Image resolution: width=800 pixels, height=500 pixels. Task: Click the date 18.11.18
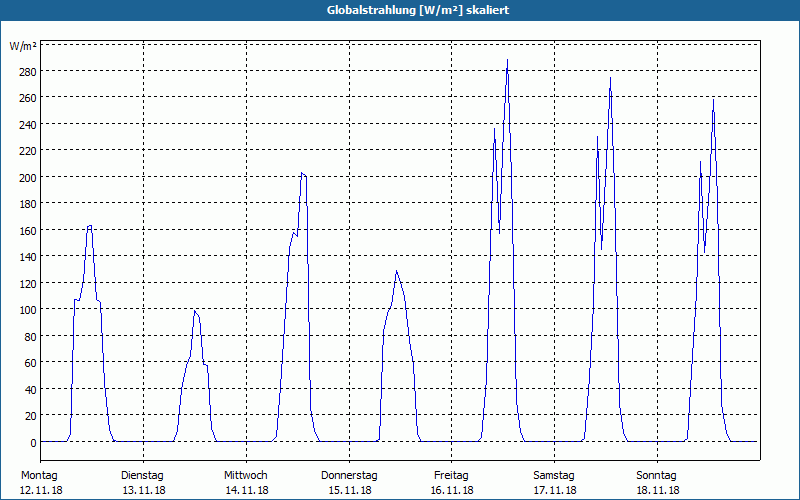click(x=658, y=490)
